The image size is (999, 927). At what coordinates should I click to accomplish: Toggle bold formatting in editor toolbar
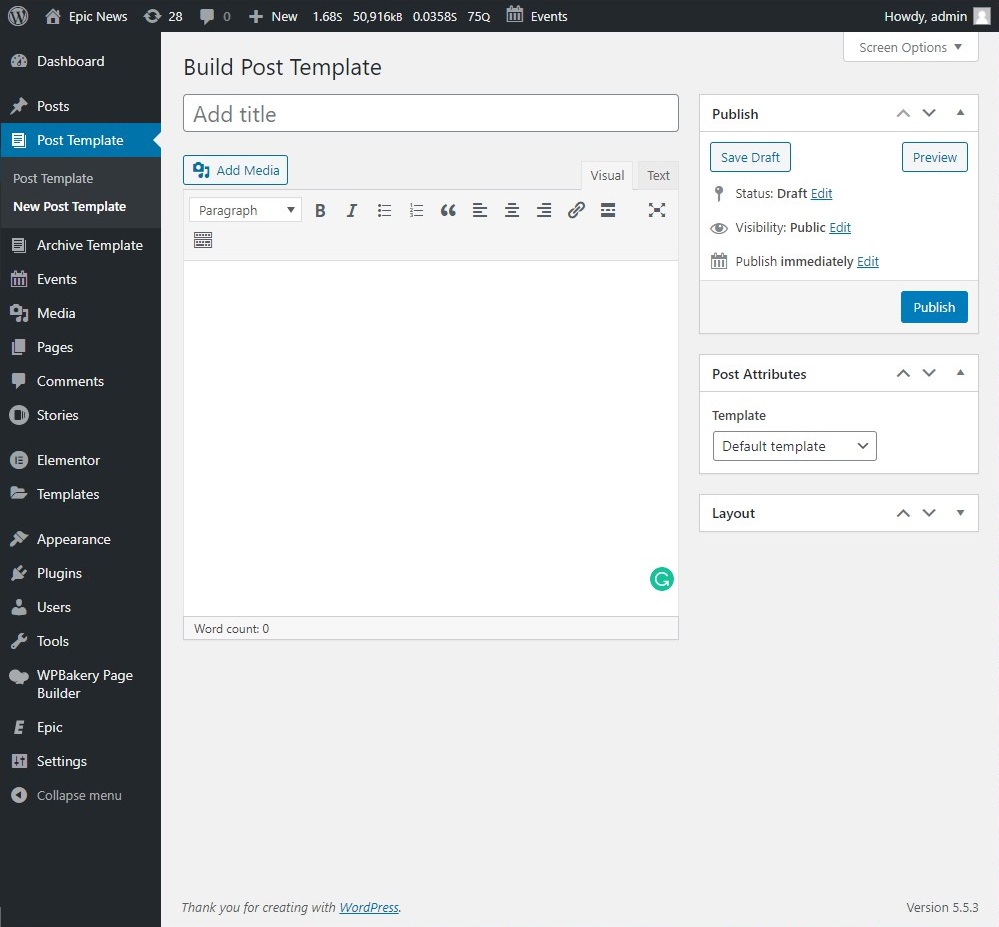point(321,210)
